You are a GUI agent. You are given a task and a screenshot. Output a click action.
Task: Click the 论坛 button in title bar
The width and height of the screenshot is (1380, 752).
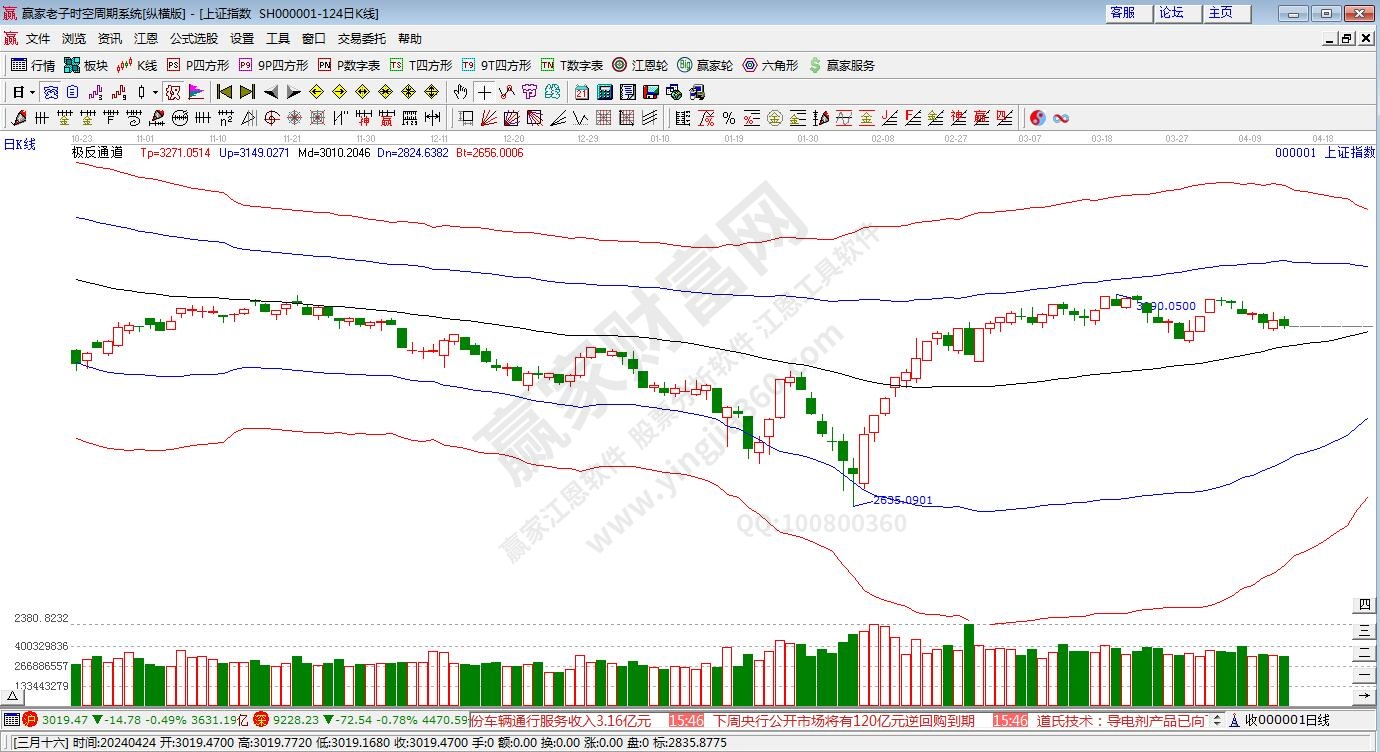coord(1171,13)
